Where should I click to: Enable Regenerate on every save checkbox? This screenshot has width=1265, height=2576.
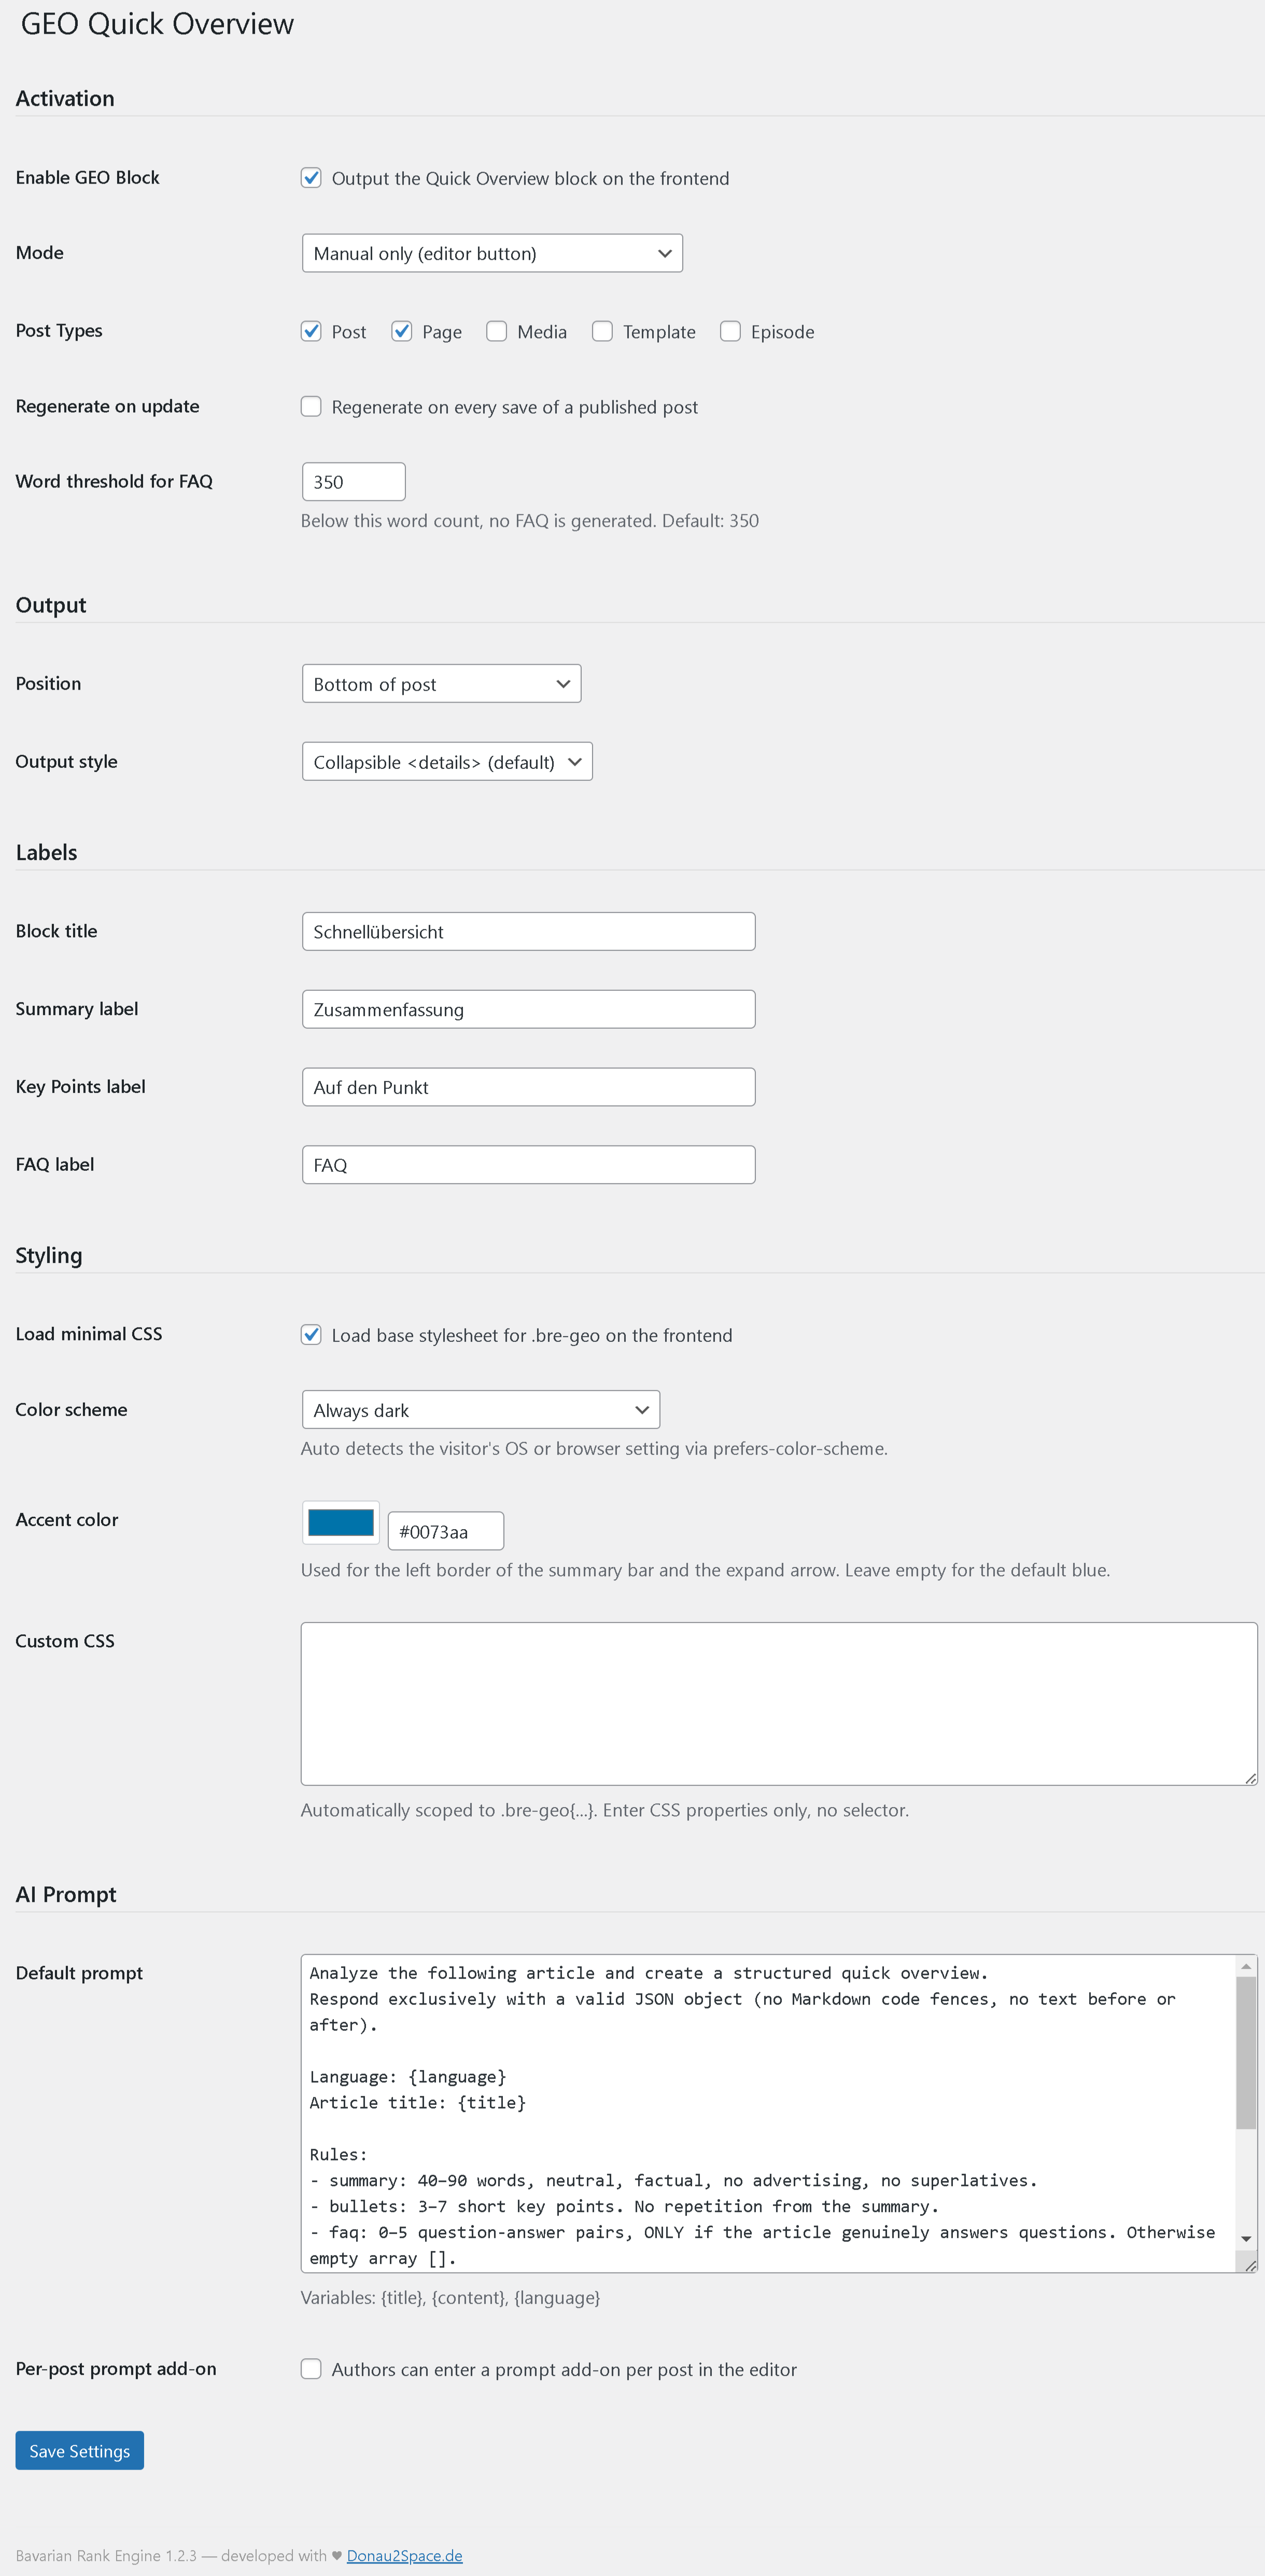point(311,406)
